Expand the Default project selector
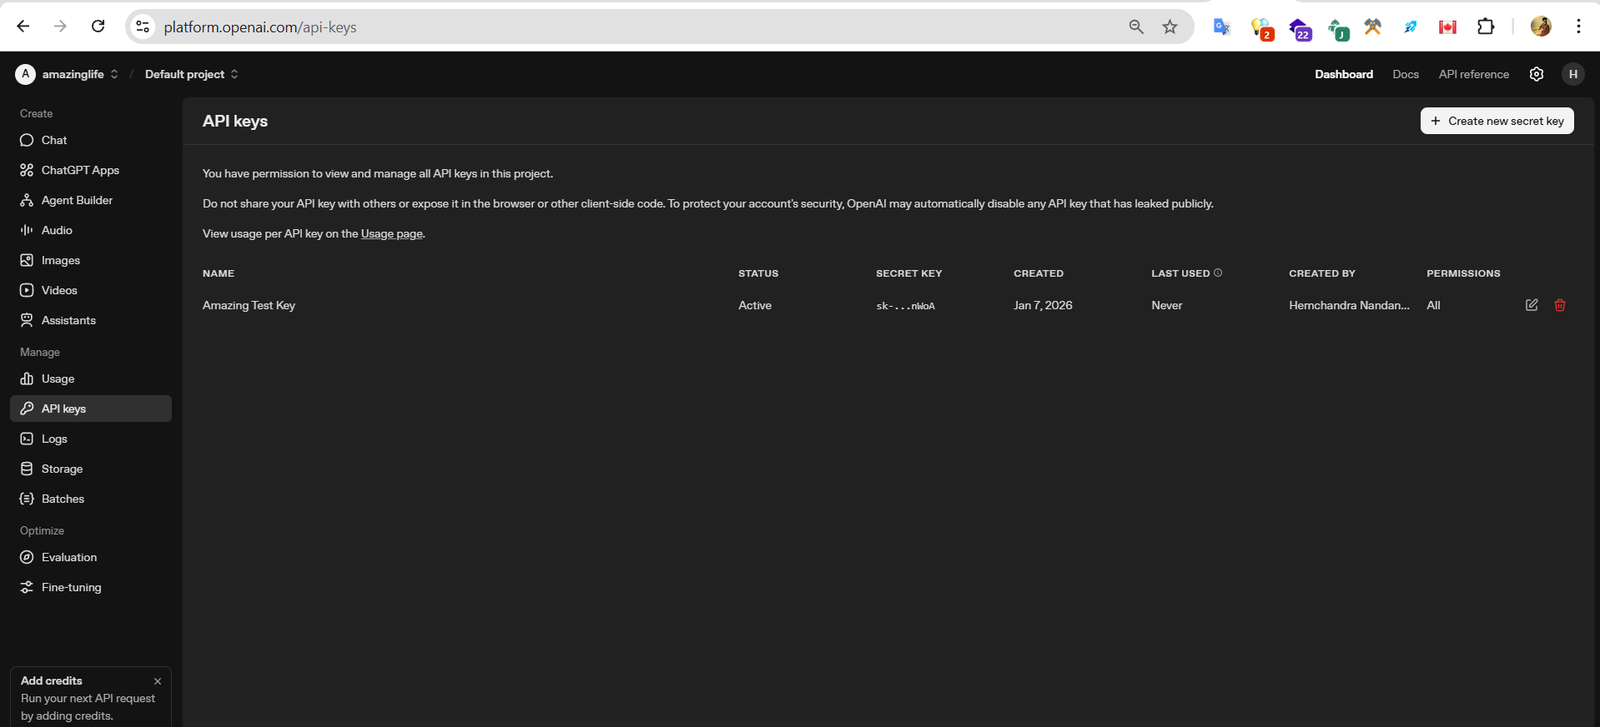 [191, 74]
